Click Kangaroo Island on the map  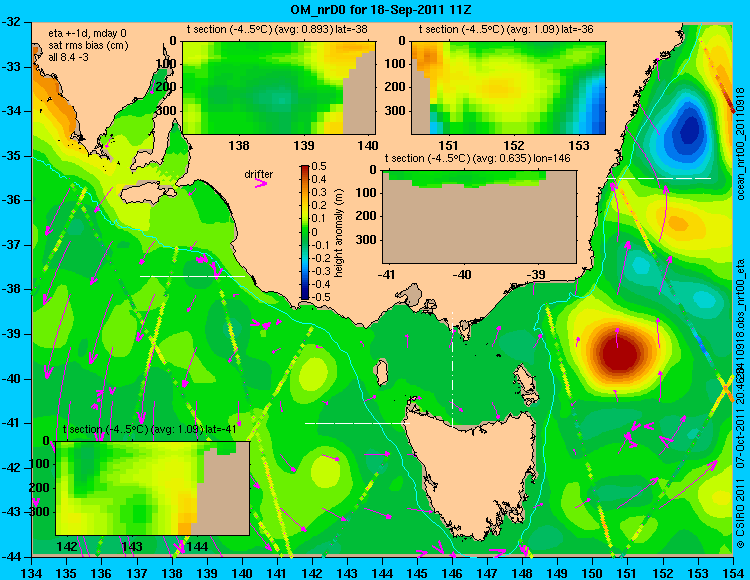[148, 194]
